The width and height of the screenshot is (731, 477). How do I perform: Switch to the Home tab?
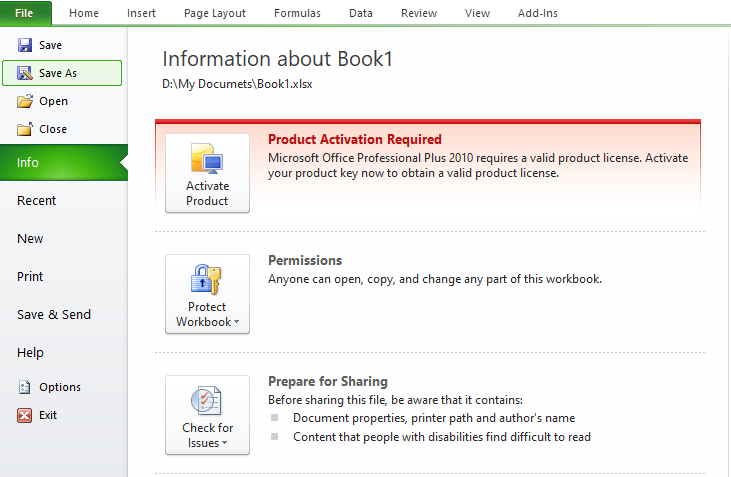click(x=84, y=13)
